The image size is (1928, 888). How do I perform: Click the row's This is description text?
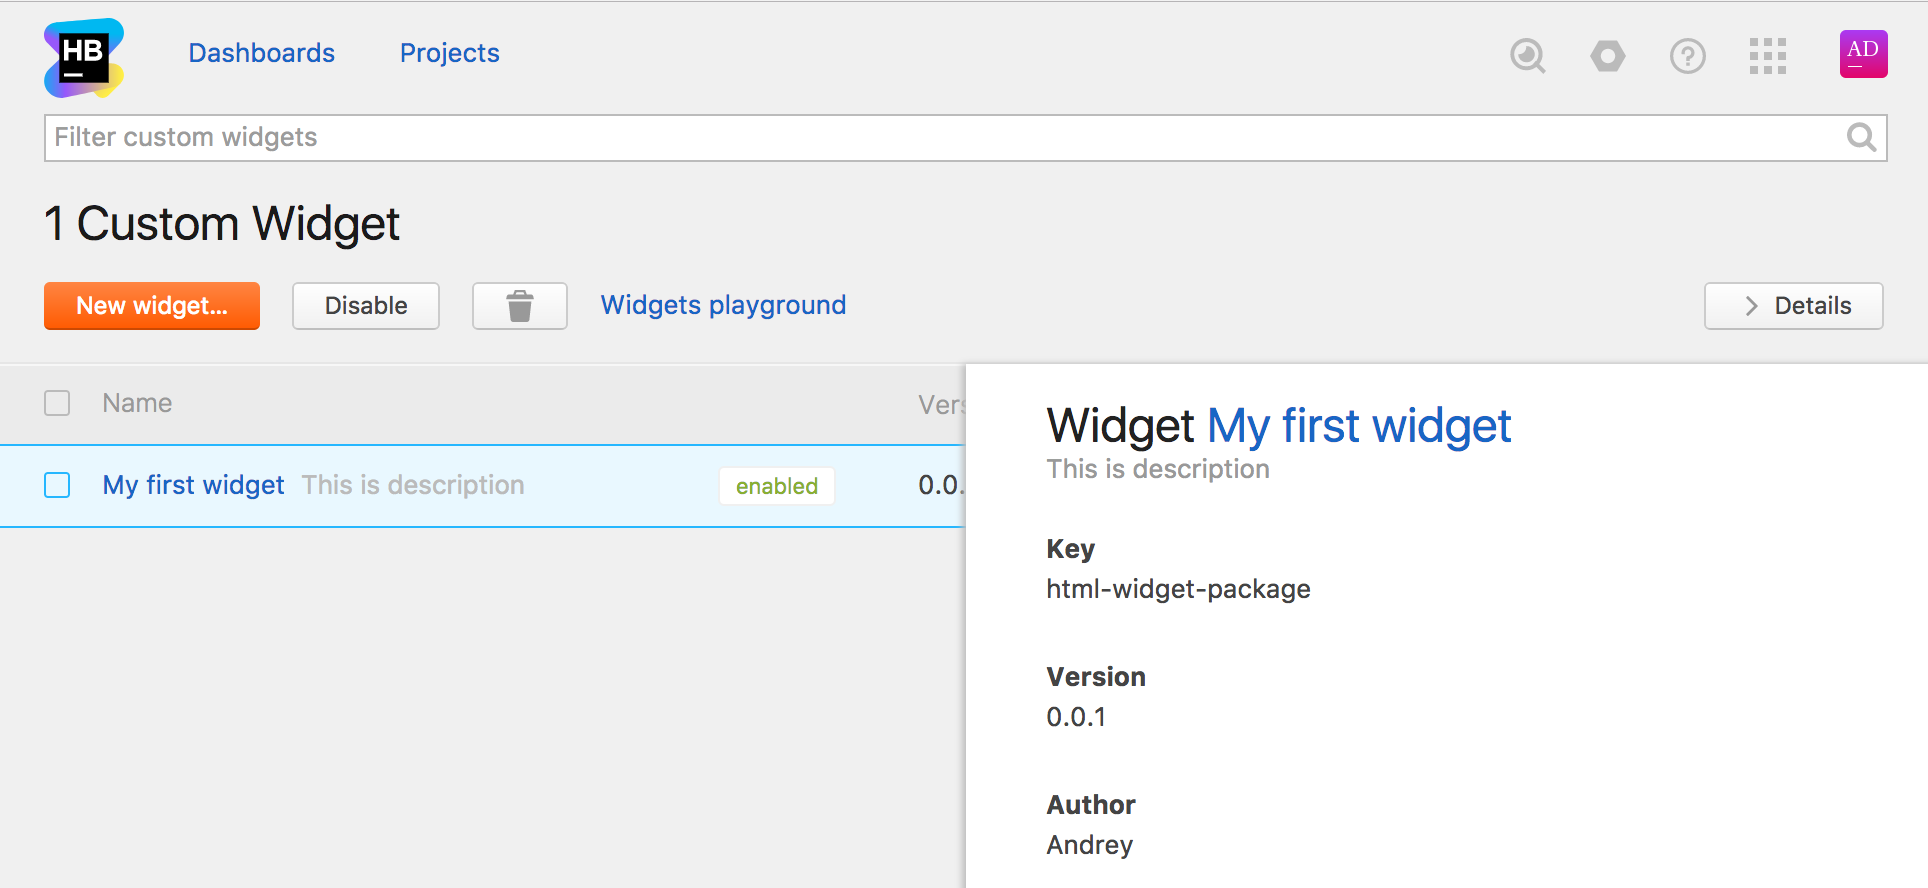tap(413, 485)
